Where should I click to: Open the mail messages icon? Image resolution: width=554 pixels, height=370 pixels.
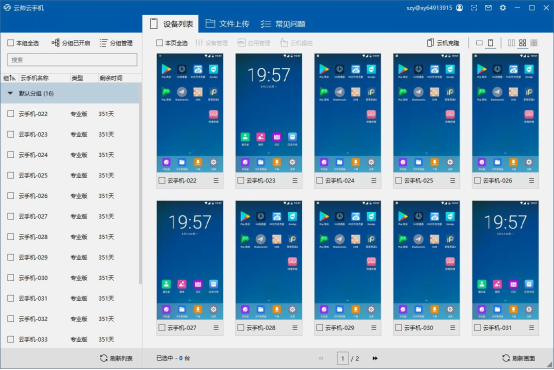[488, 8]
